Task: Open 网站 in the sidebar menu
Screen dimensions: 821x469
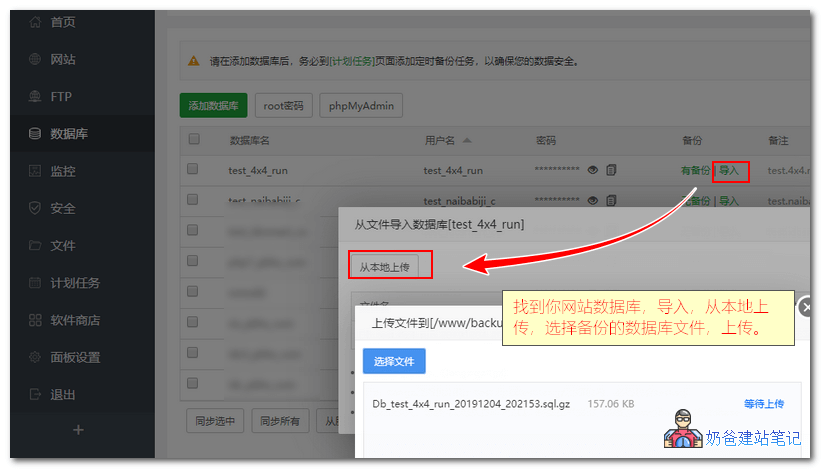Action: pyautogui.click(x=63, y=59)
